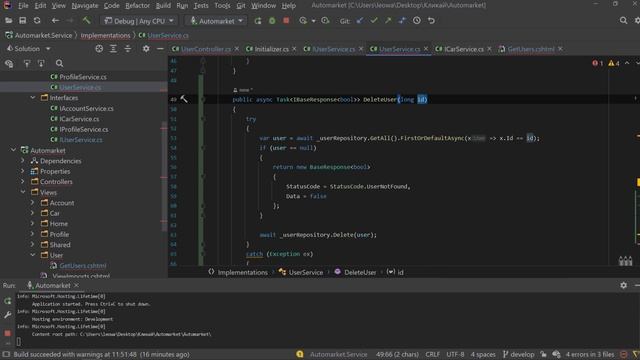Image resolution: width=640 pixels, height=360 pixels.
Task: Click the CRLF line ending indicator
Action: pos(433,354)
